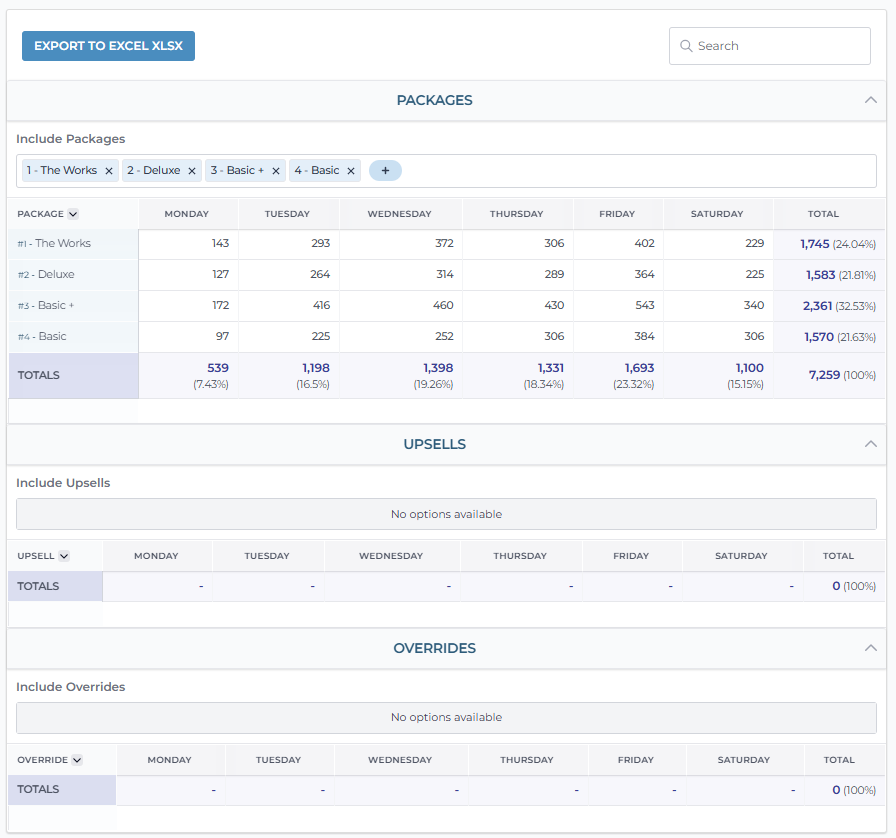The width and height of the screenshot is (896, 838).
Task: Collapse the Upsells section chevron
Action: coord(870,444)
